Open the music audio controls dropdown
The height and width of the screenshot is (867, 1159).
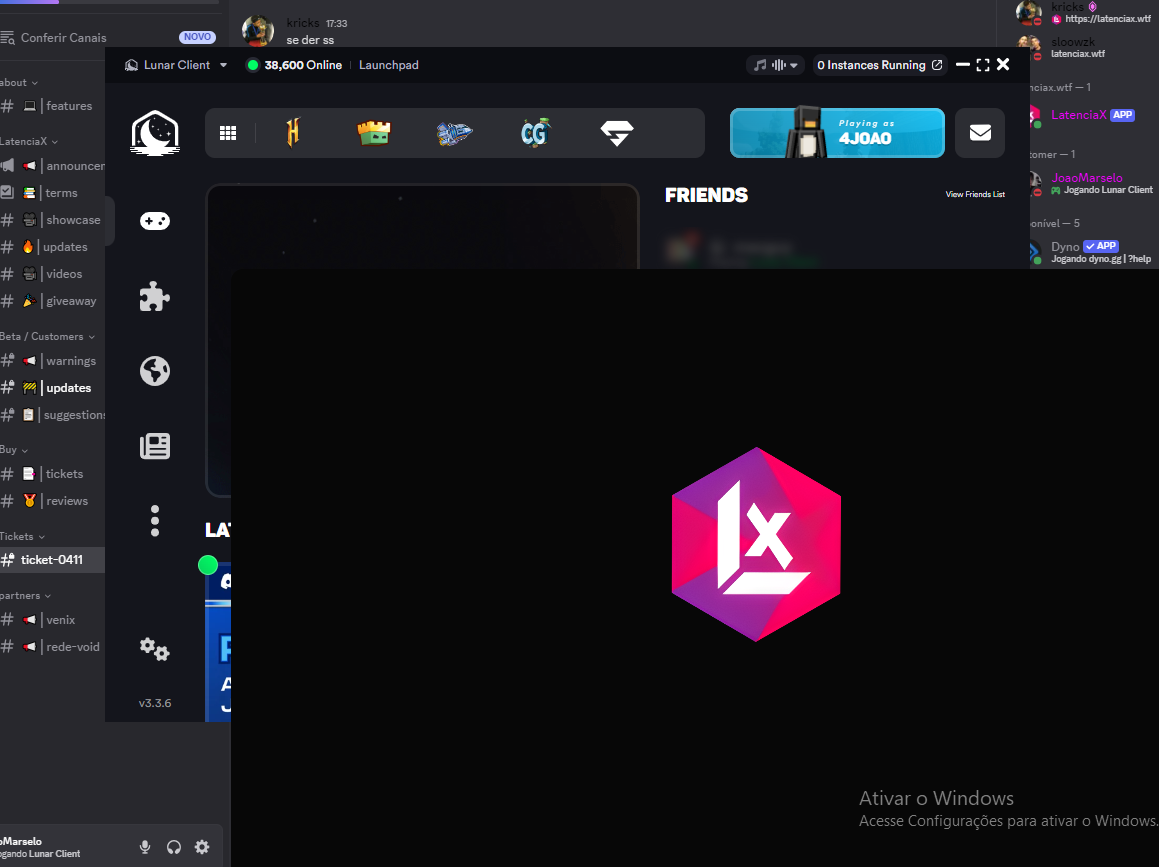(775, 65)
